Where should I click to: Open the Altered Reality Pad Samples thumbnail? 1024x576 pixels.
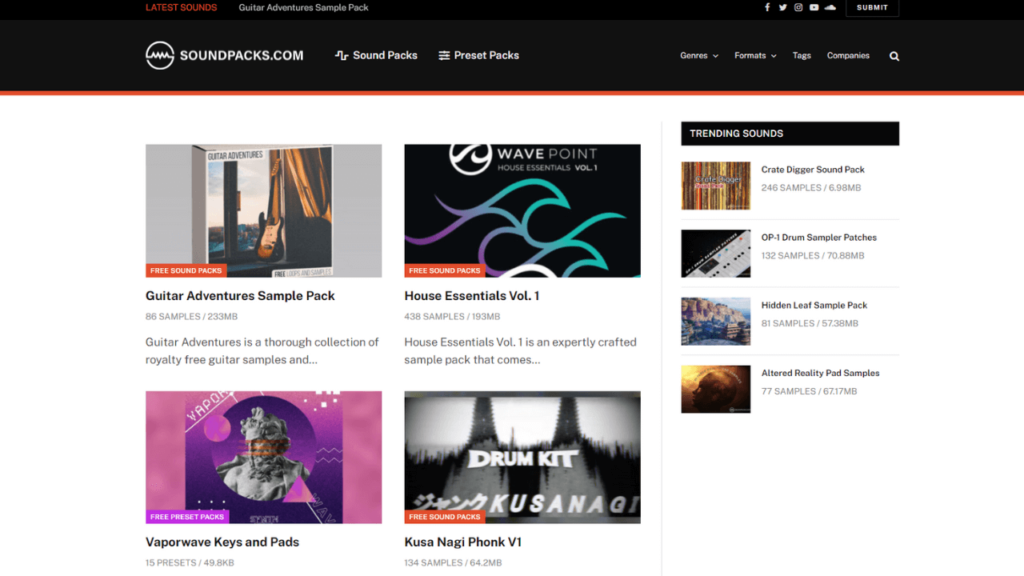[x=716, y=389]
